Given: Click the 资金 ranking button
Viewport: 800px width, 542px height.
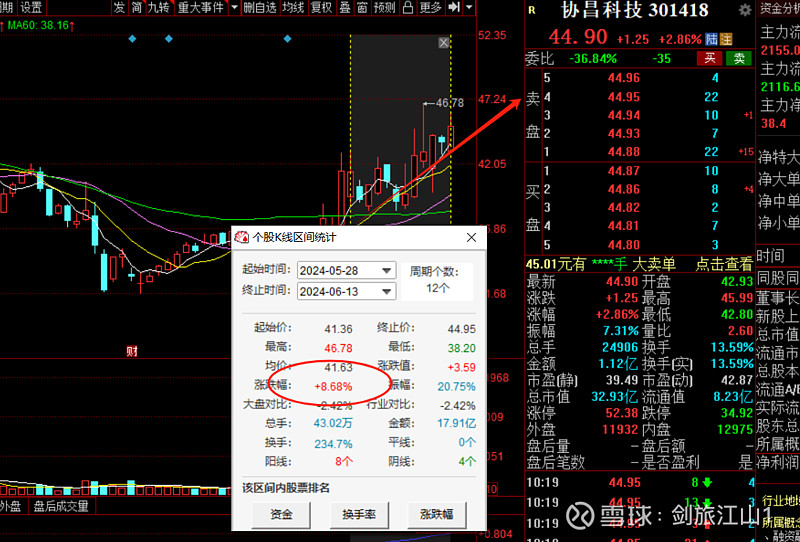Looking at the screenshot, I should click(281, 514).
